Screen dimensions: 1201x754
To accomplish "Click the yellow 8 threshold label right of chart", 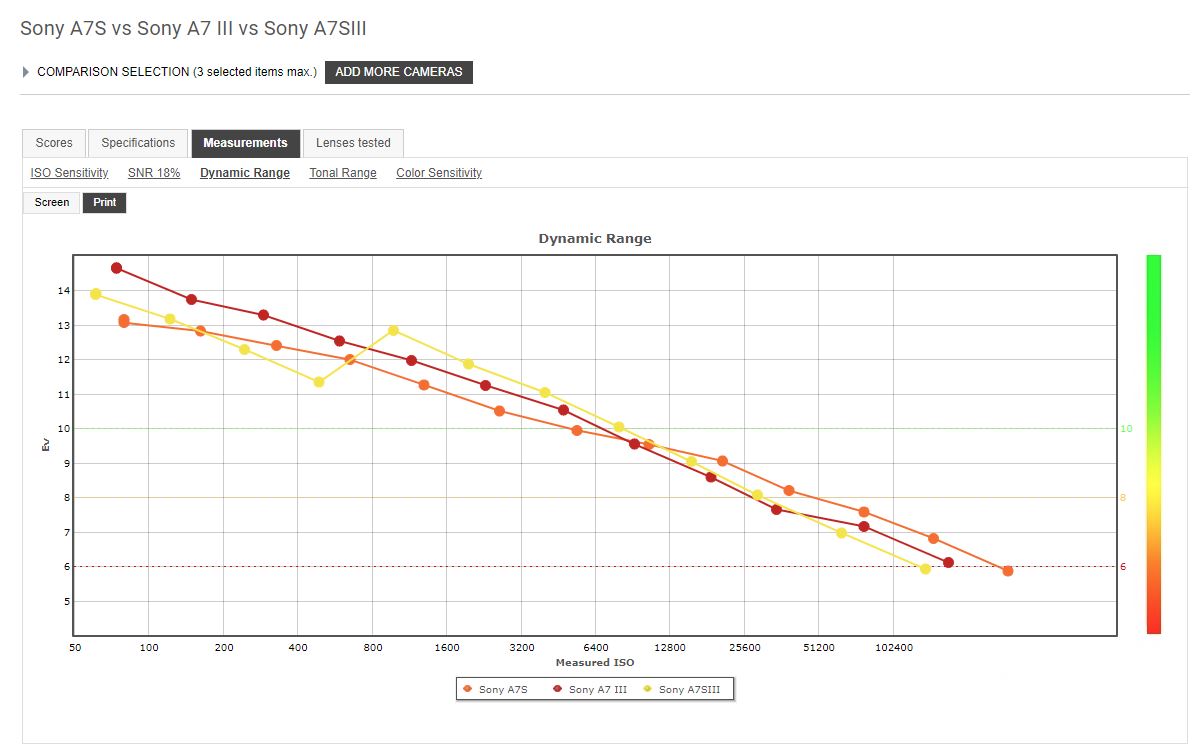I will click(1123, 498).
